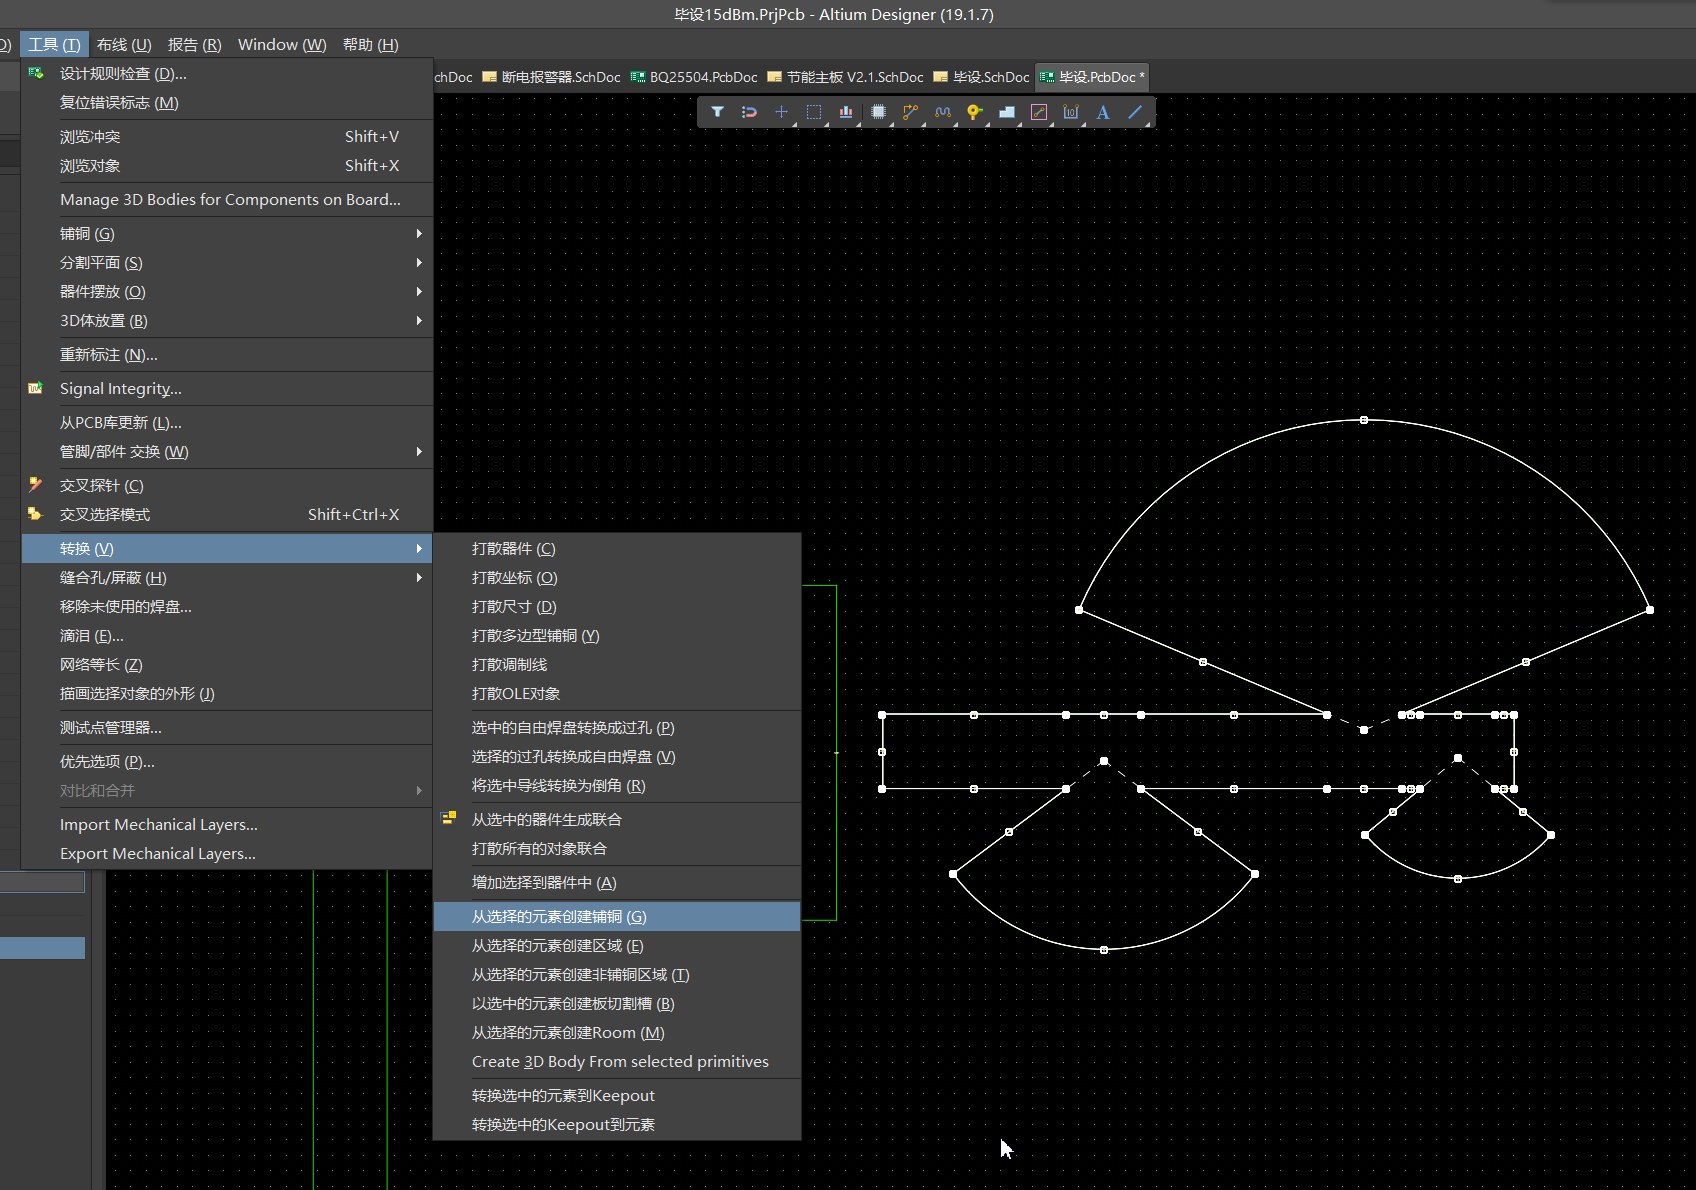Choose 复位错误标志 (M)
Viewport: 1696px width, 1190px height.
(x=227, y=103)
